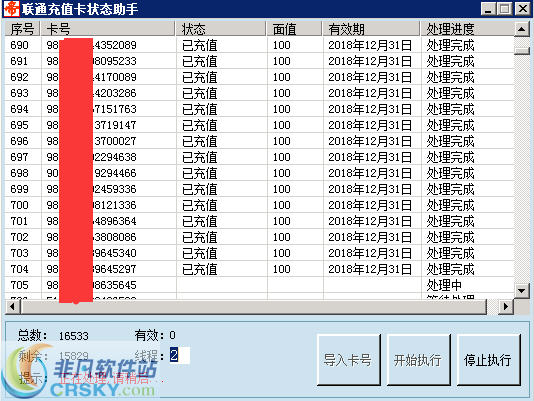The width and height of the screenshot is (534, 401).
Task: Click the 停止执行 button
Action: coord(488,360)
